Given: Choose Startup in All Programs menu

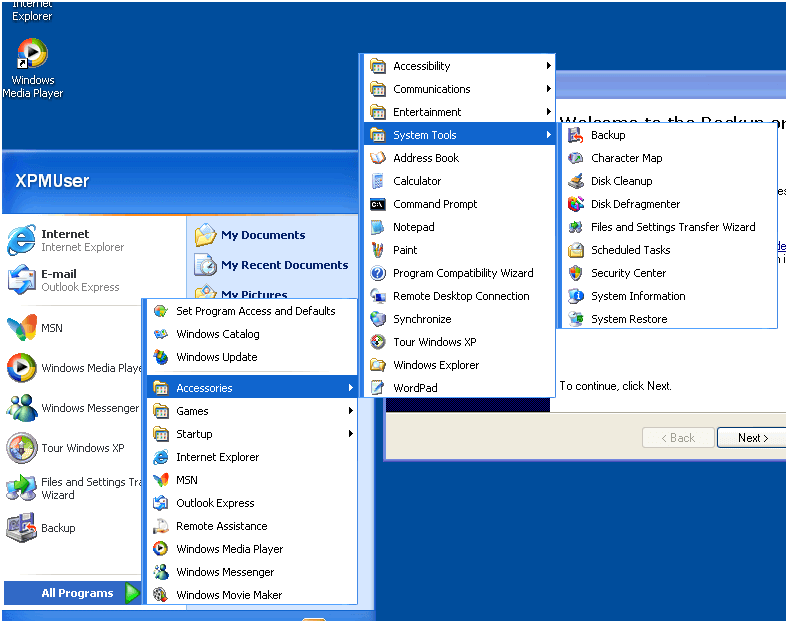Looking at the screenshot, I should pyautogui.click(x=252, y=434).
